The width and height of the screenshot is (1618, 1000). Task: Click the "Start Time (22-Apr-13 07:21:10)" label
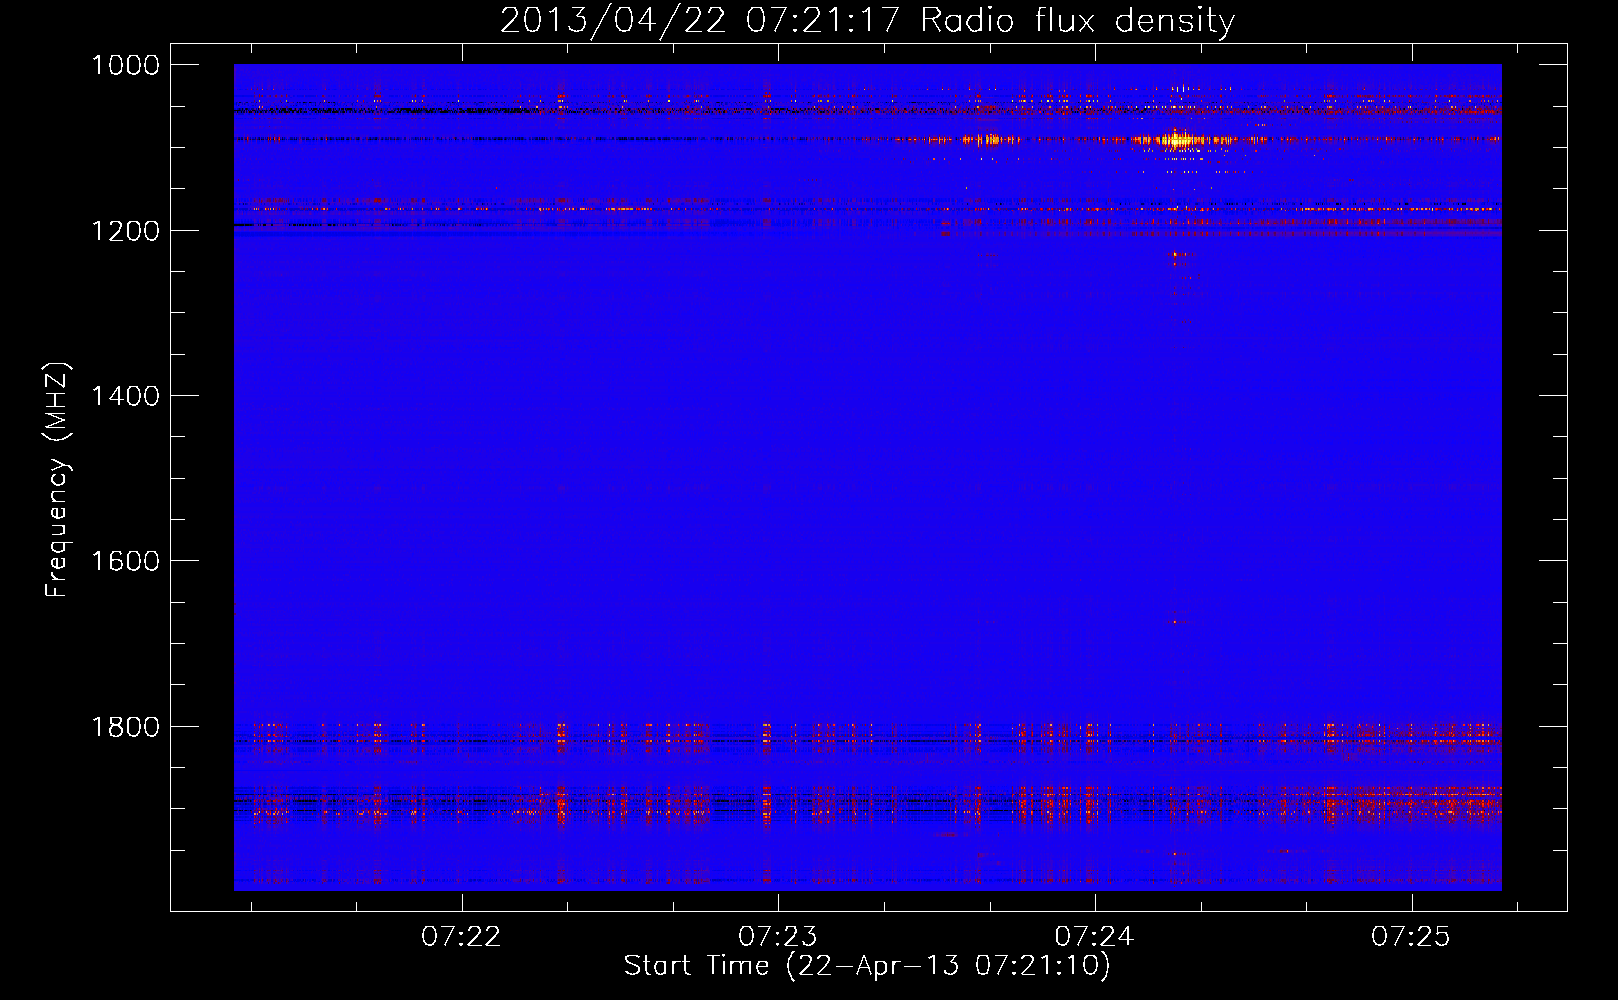pos(867,966)
